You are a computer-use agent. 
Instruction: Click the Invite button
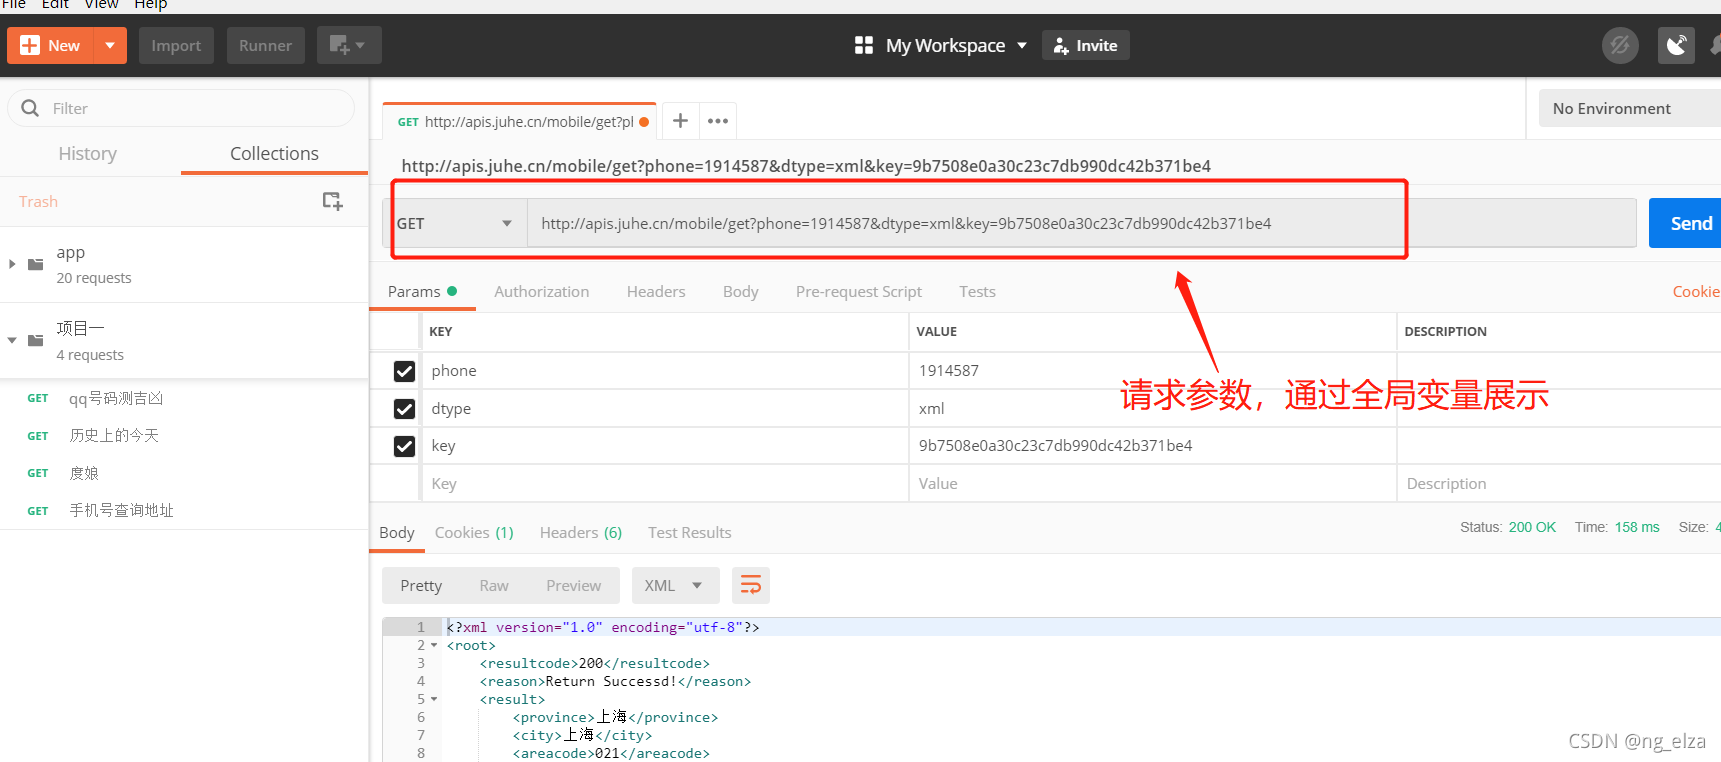(x=1086, y=46)
